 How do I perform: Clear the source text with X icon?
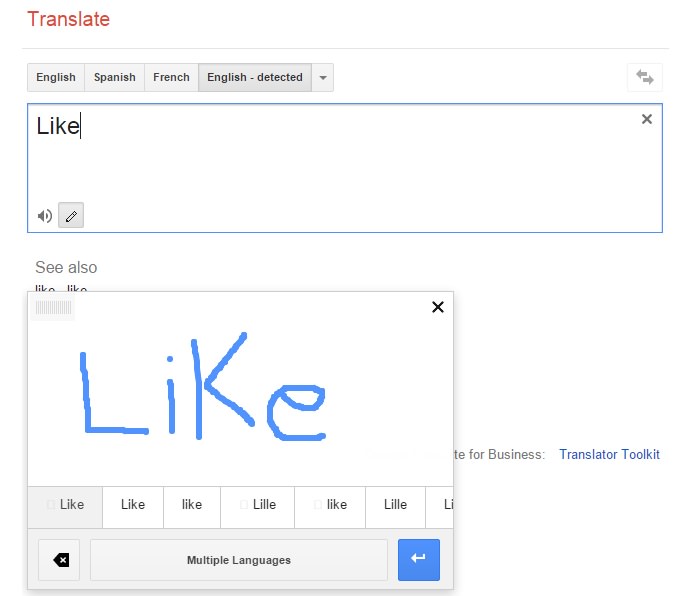(x=646, y=119)
